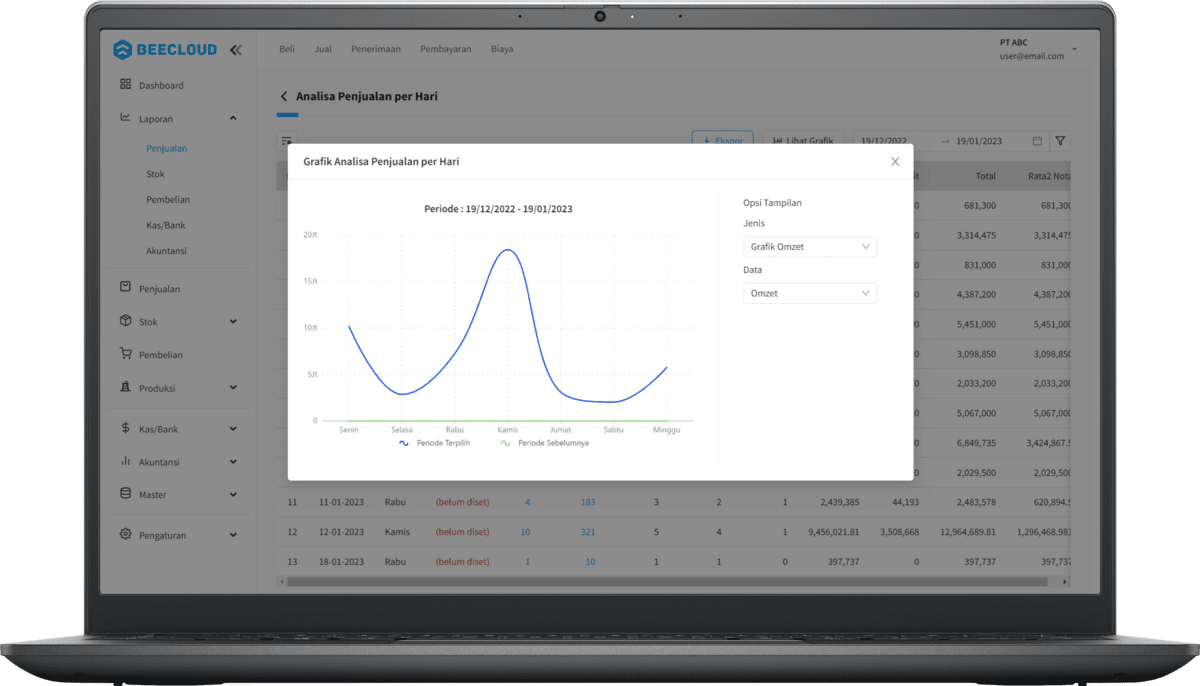1200x686 pixels.
Task: Go back using the arrow beside page title
Action: point(284,97)
